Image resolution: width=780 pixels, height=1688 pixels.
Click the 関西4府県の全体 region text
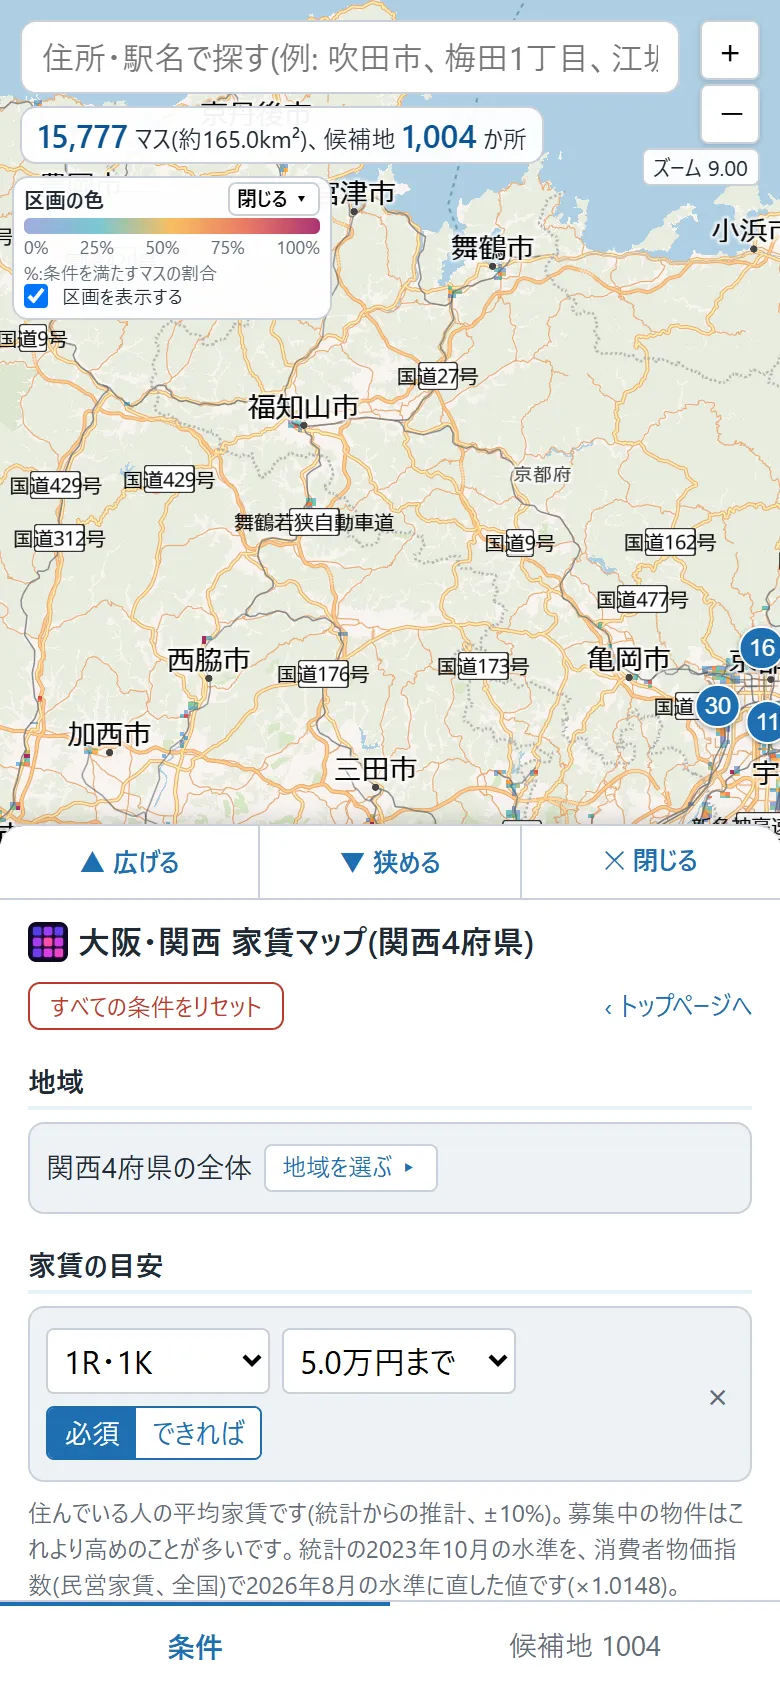[150, 1168]
